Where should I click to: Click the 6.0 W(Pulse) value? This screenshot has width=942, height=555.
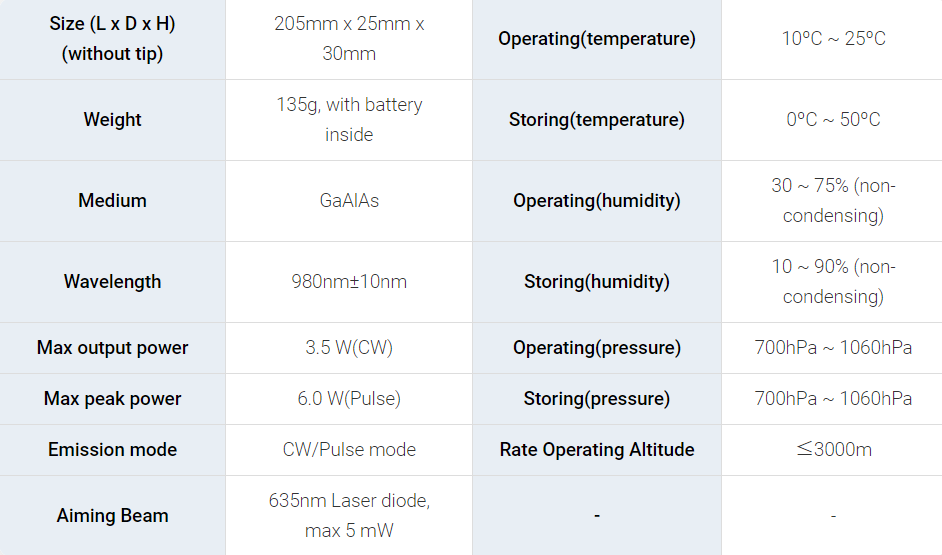[349, 399]
